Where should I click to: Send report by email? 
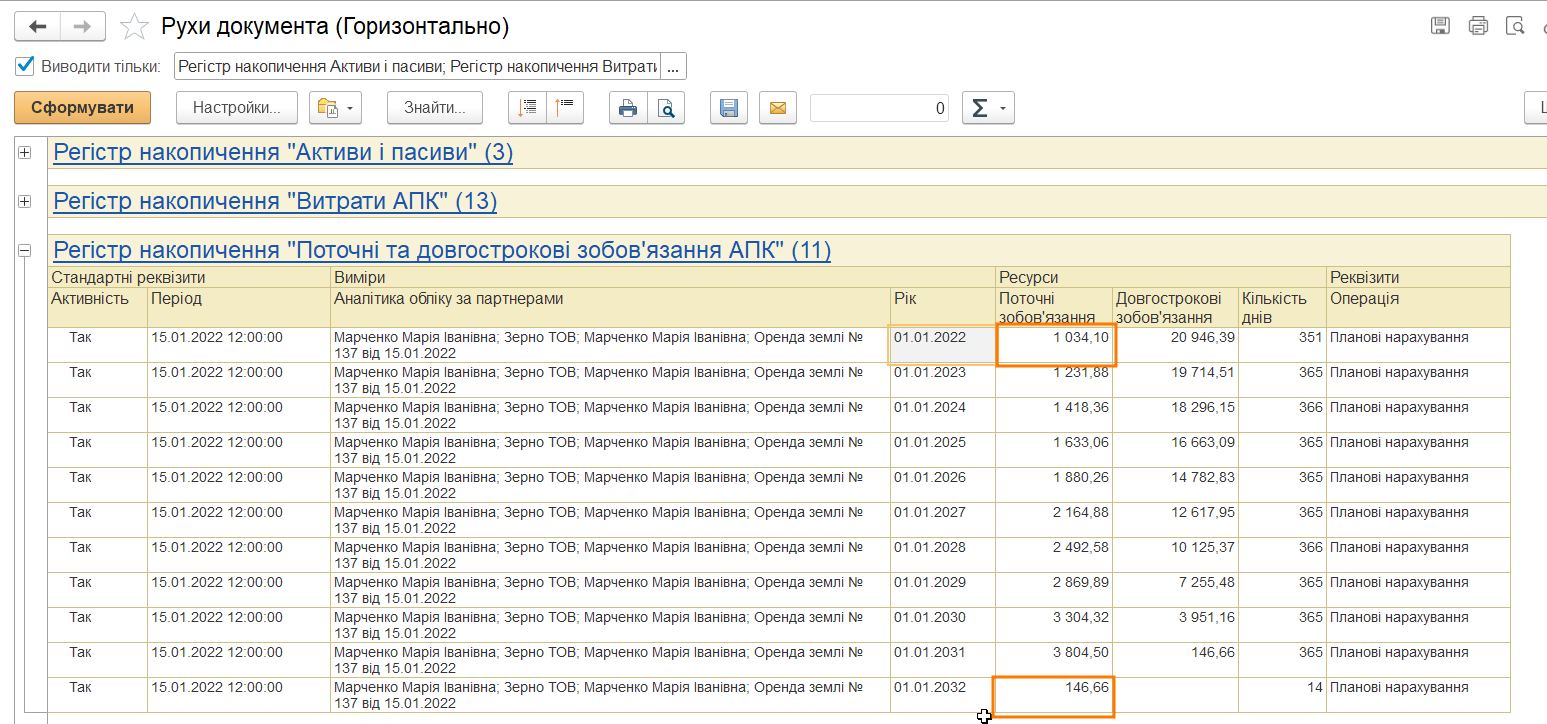[x=777, y=108]
